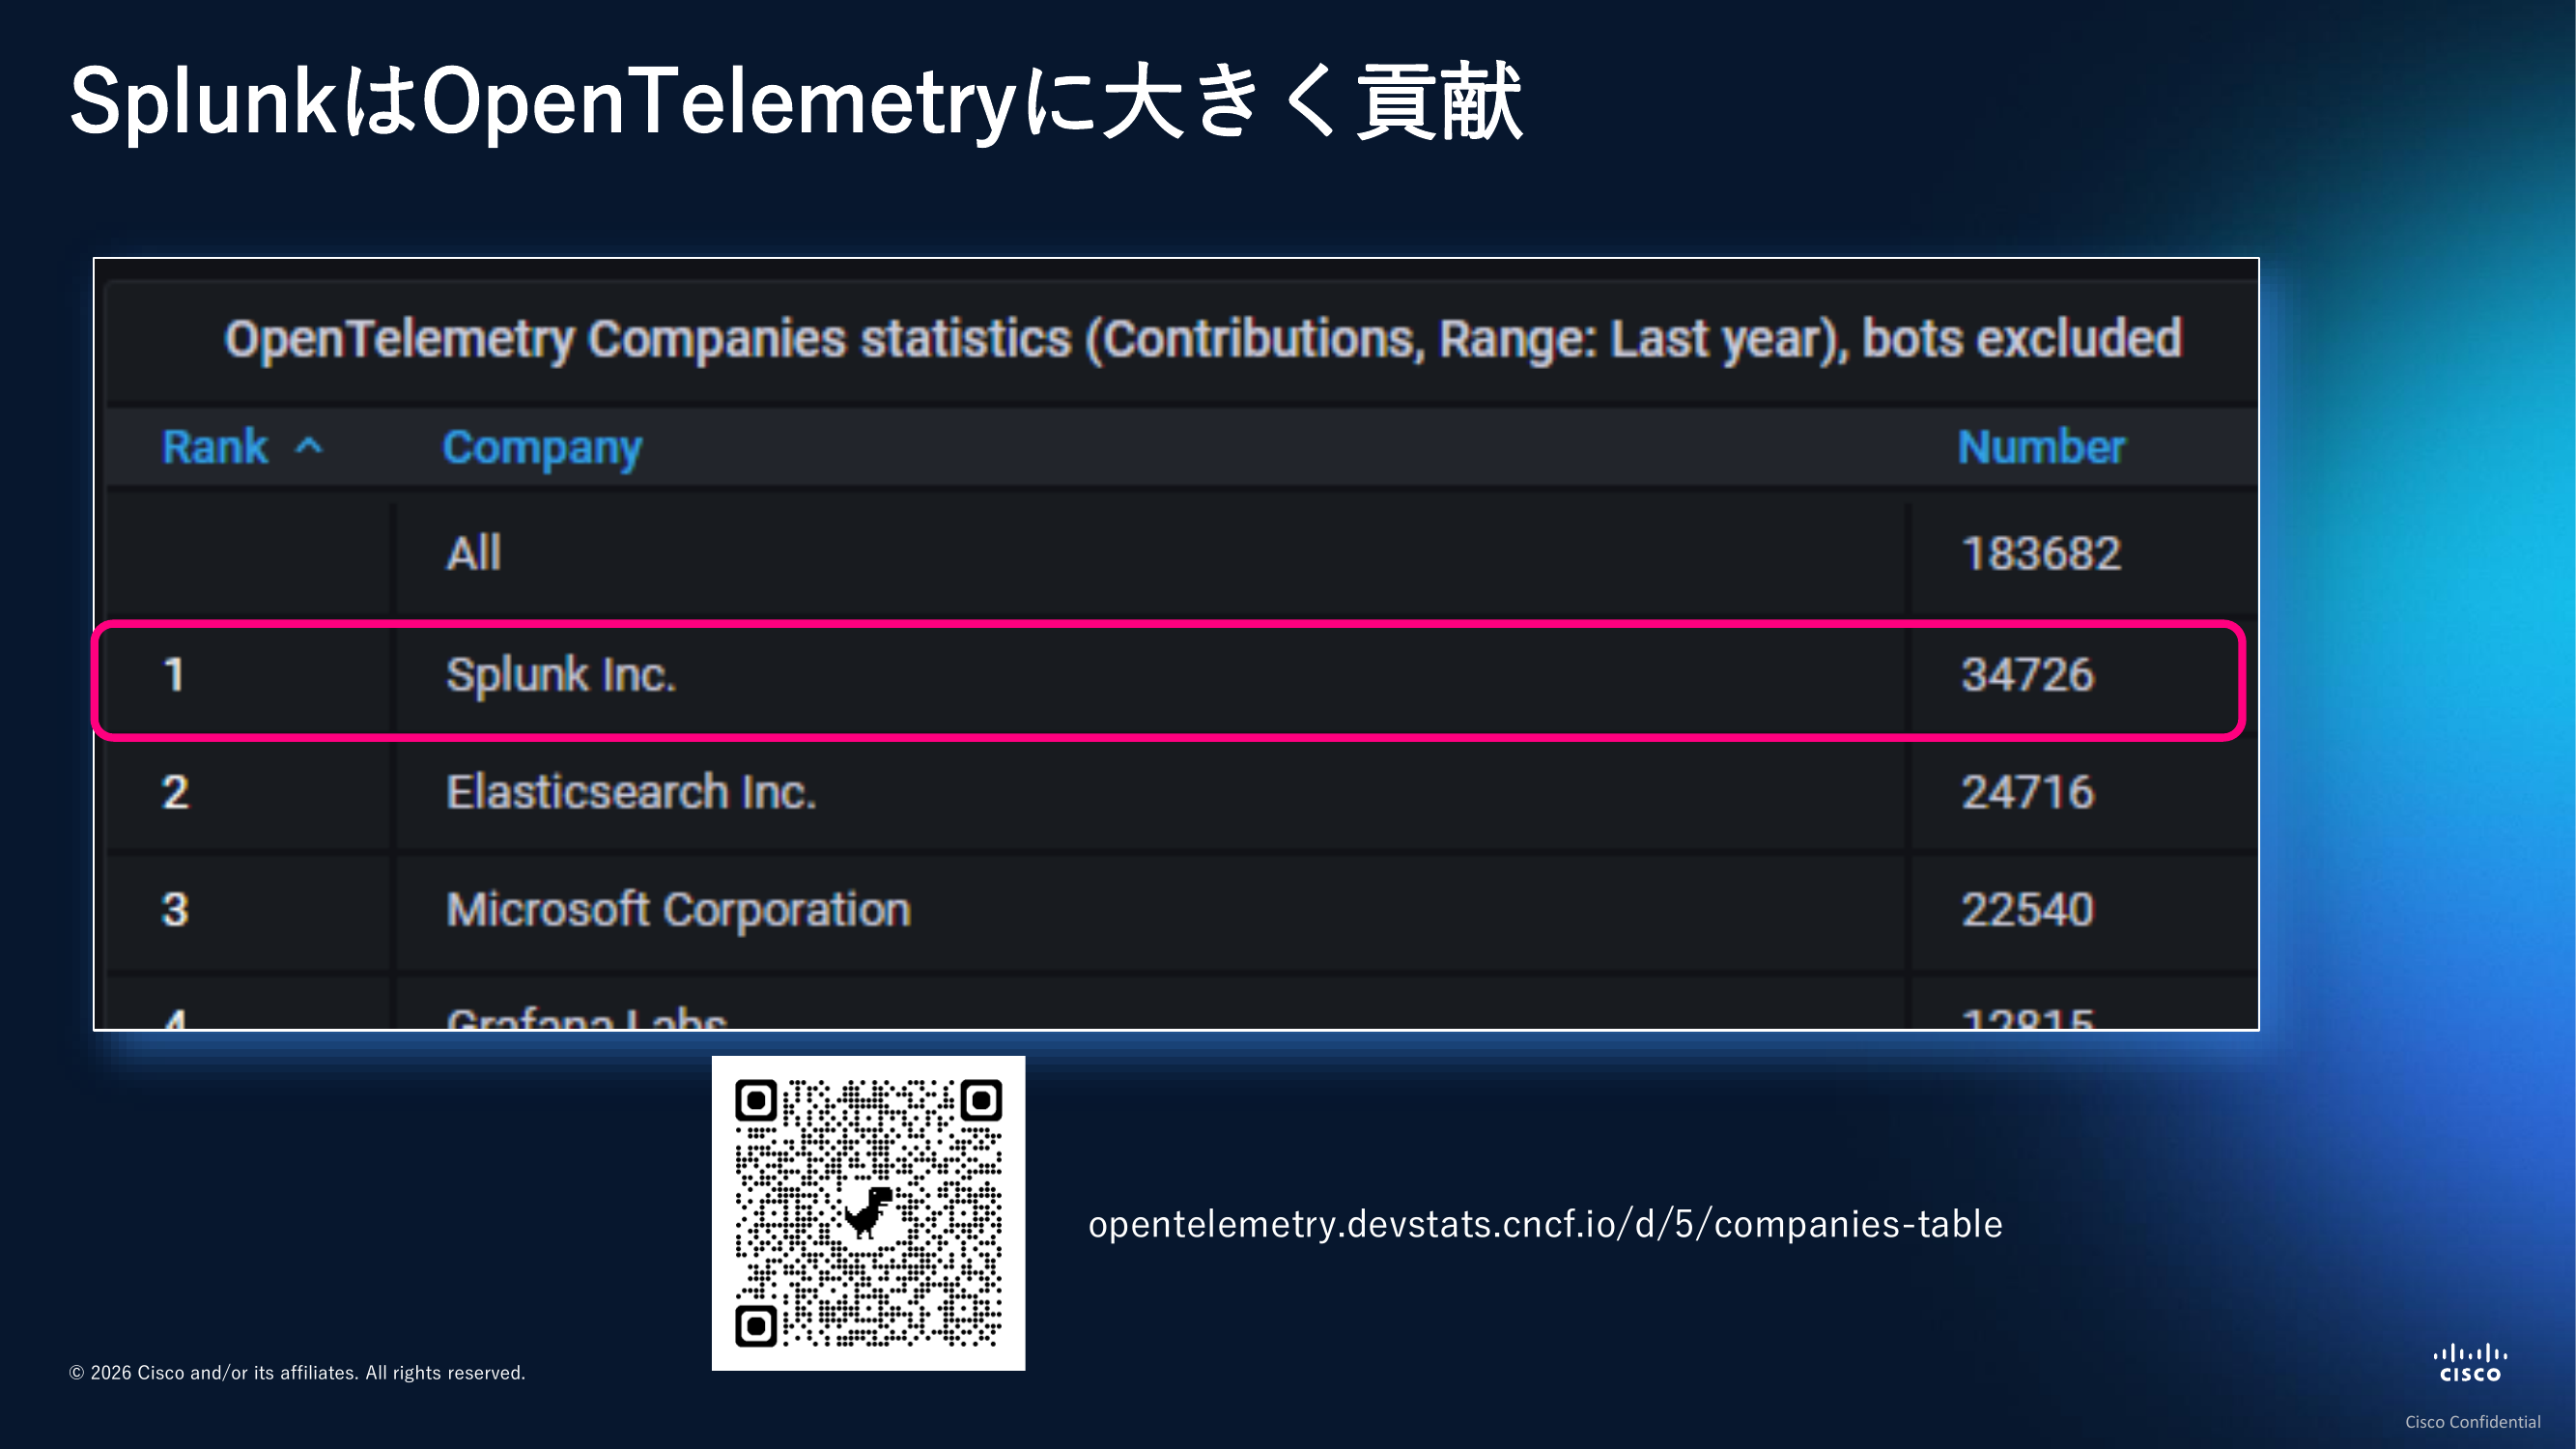Click the OpenTelemetry Companies statistics panel title

pyautogui.click(x=1202, y=339)
